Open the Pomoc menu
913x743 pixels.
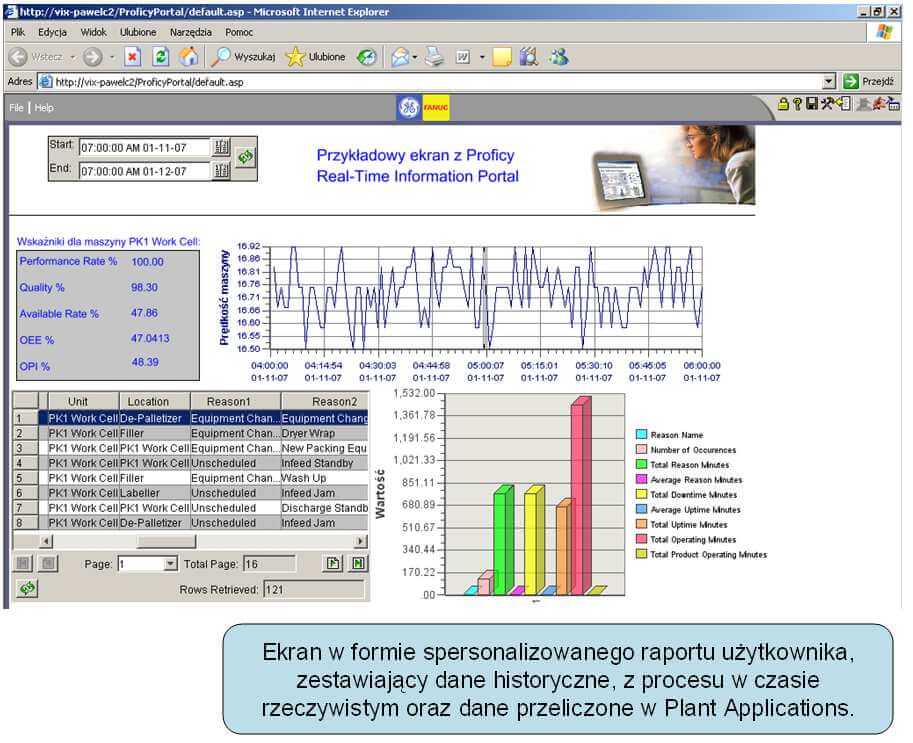point(239,32)
